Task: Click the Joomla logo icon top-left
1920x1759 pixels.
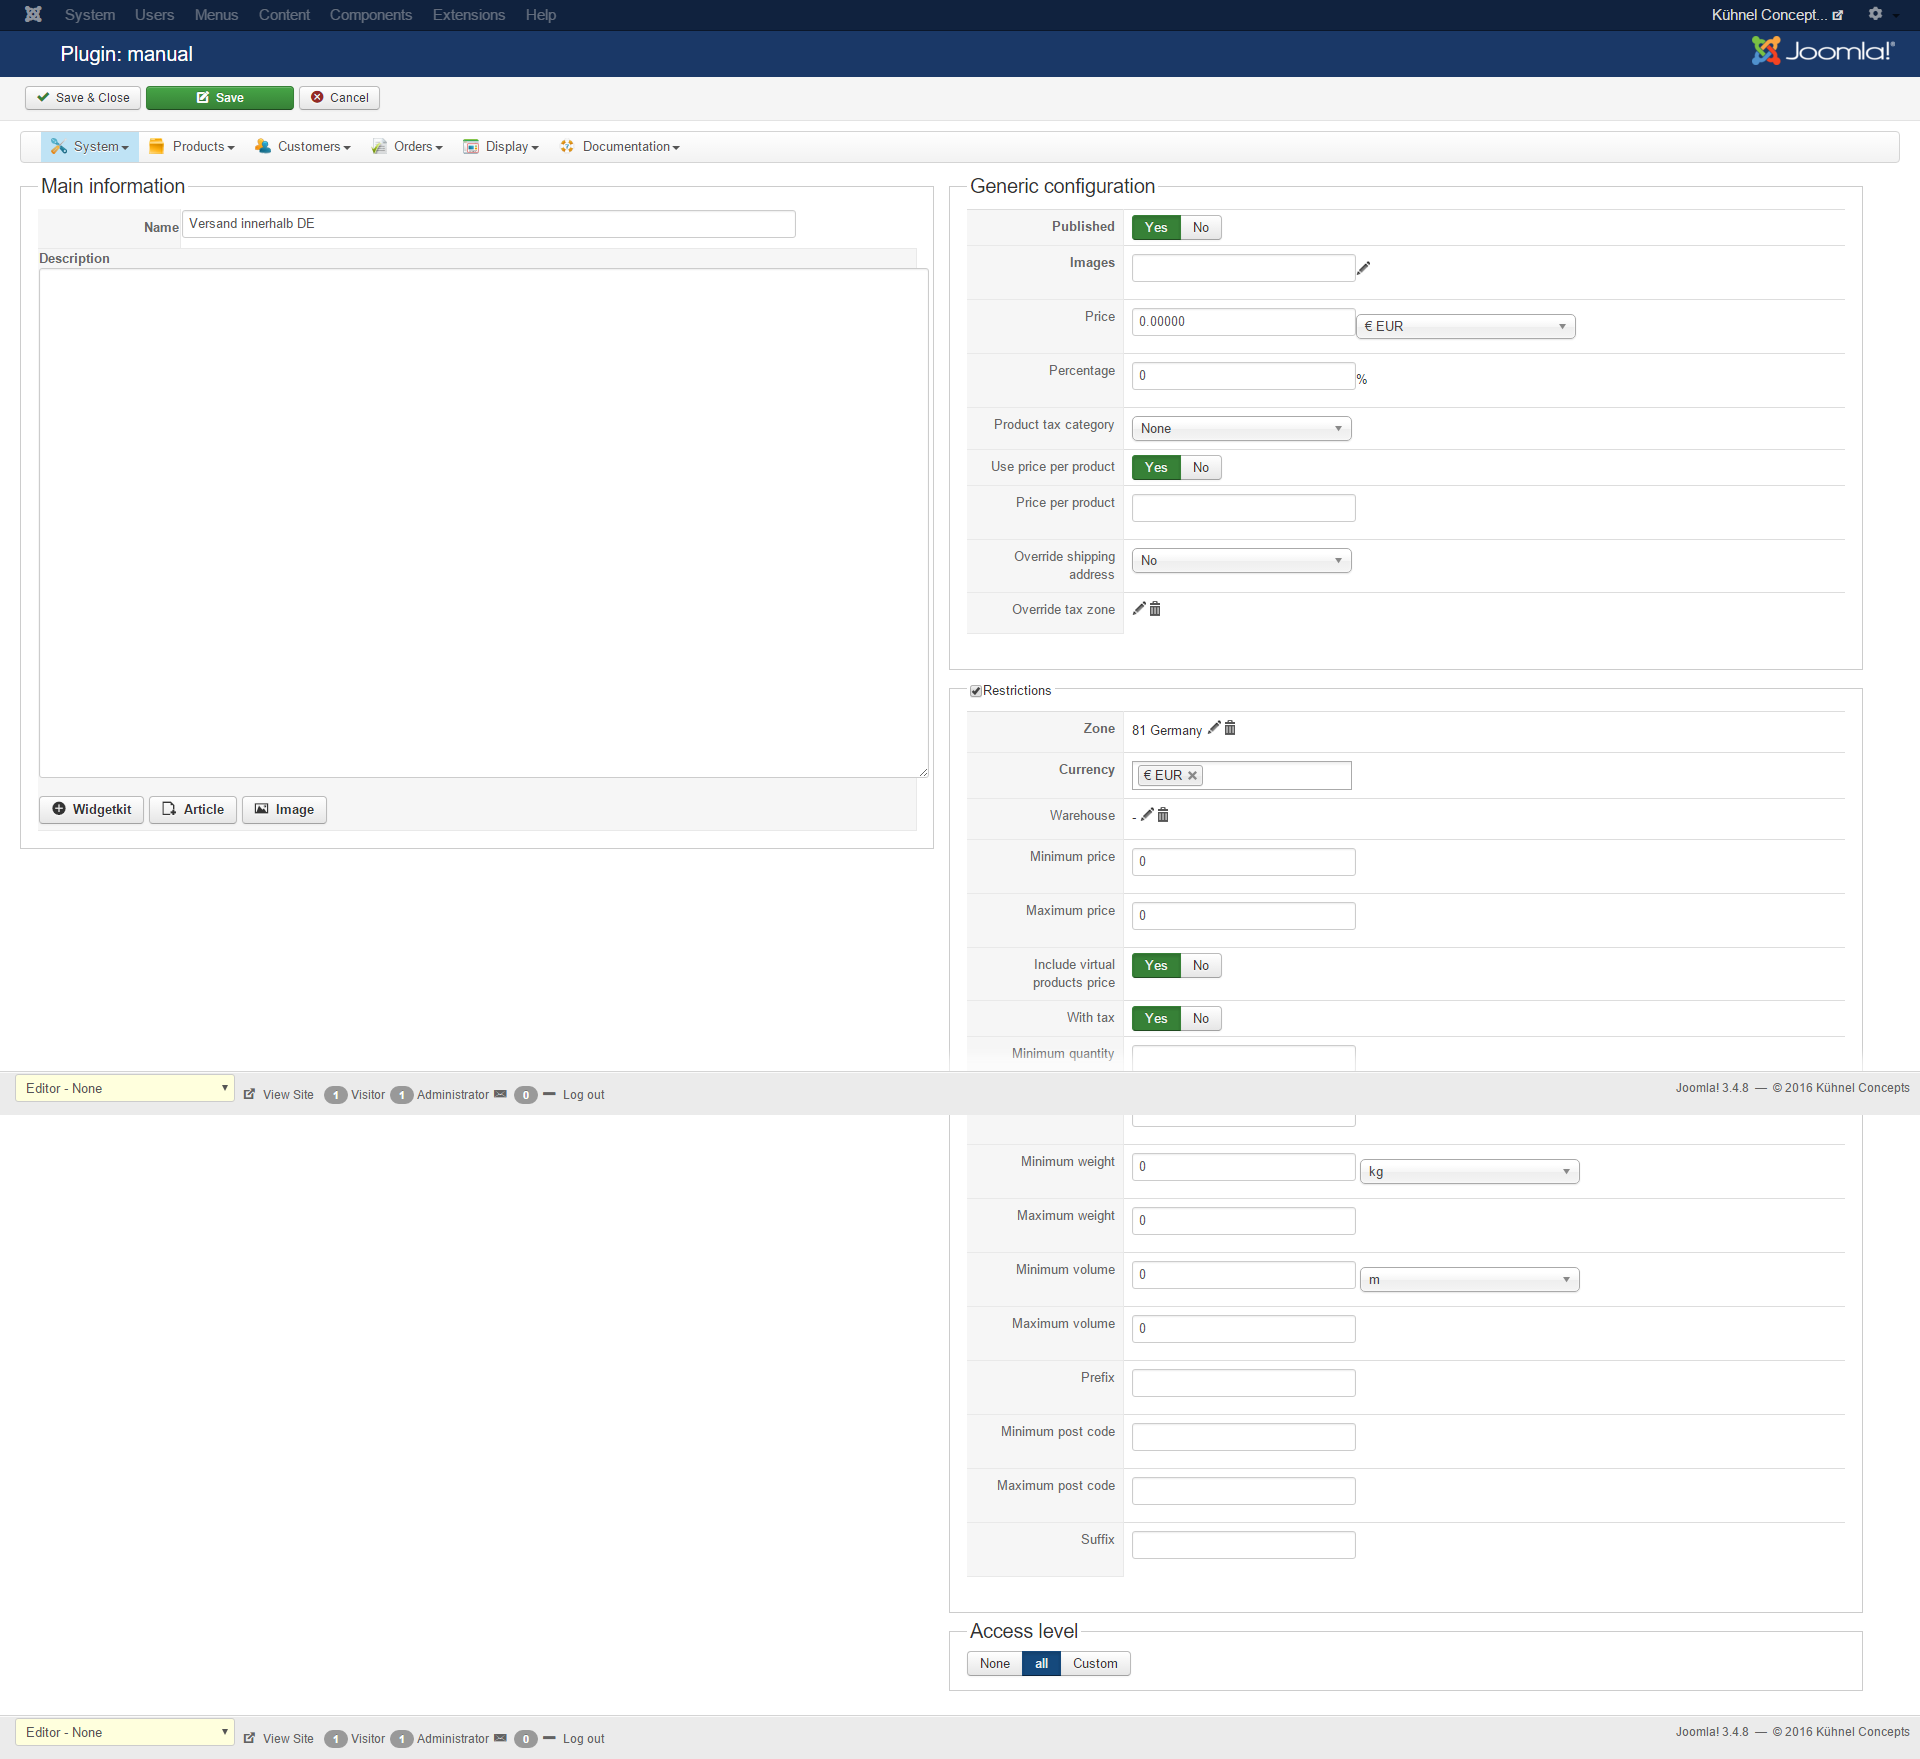Action: 33,14
